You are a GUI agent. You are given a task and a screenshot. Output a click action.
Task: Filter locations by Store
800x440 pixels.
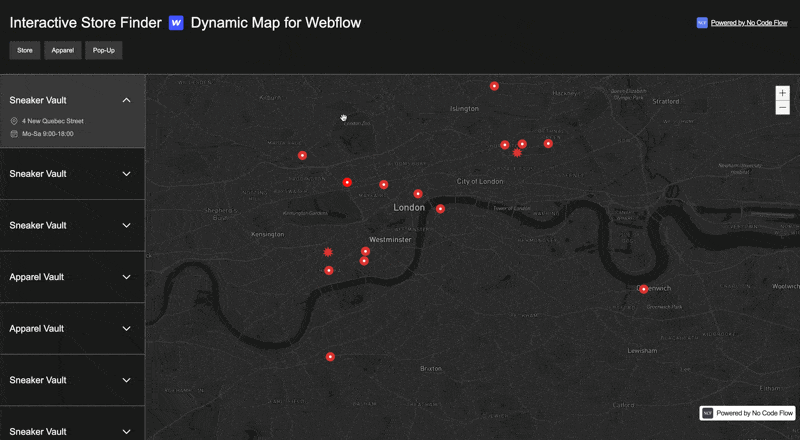pyautogui.click(x=24, y=50)
